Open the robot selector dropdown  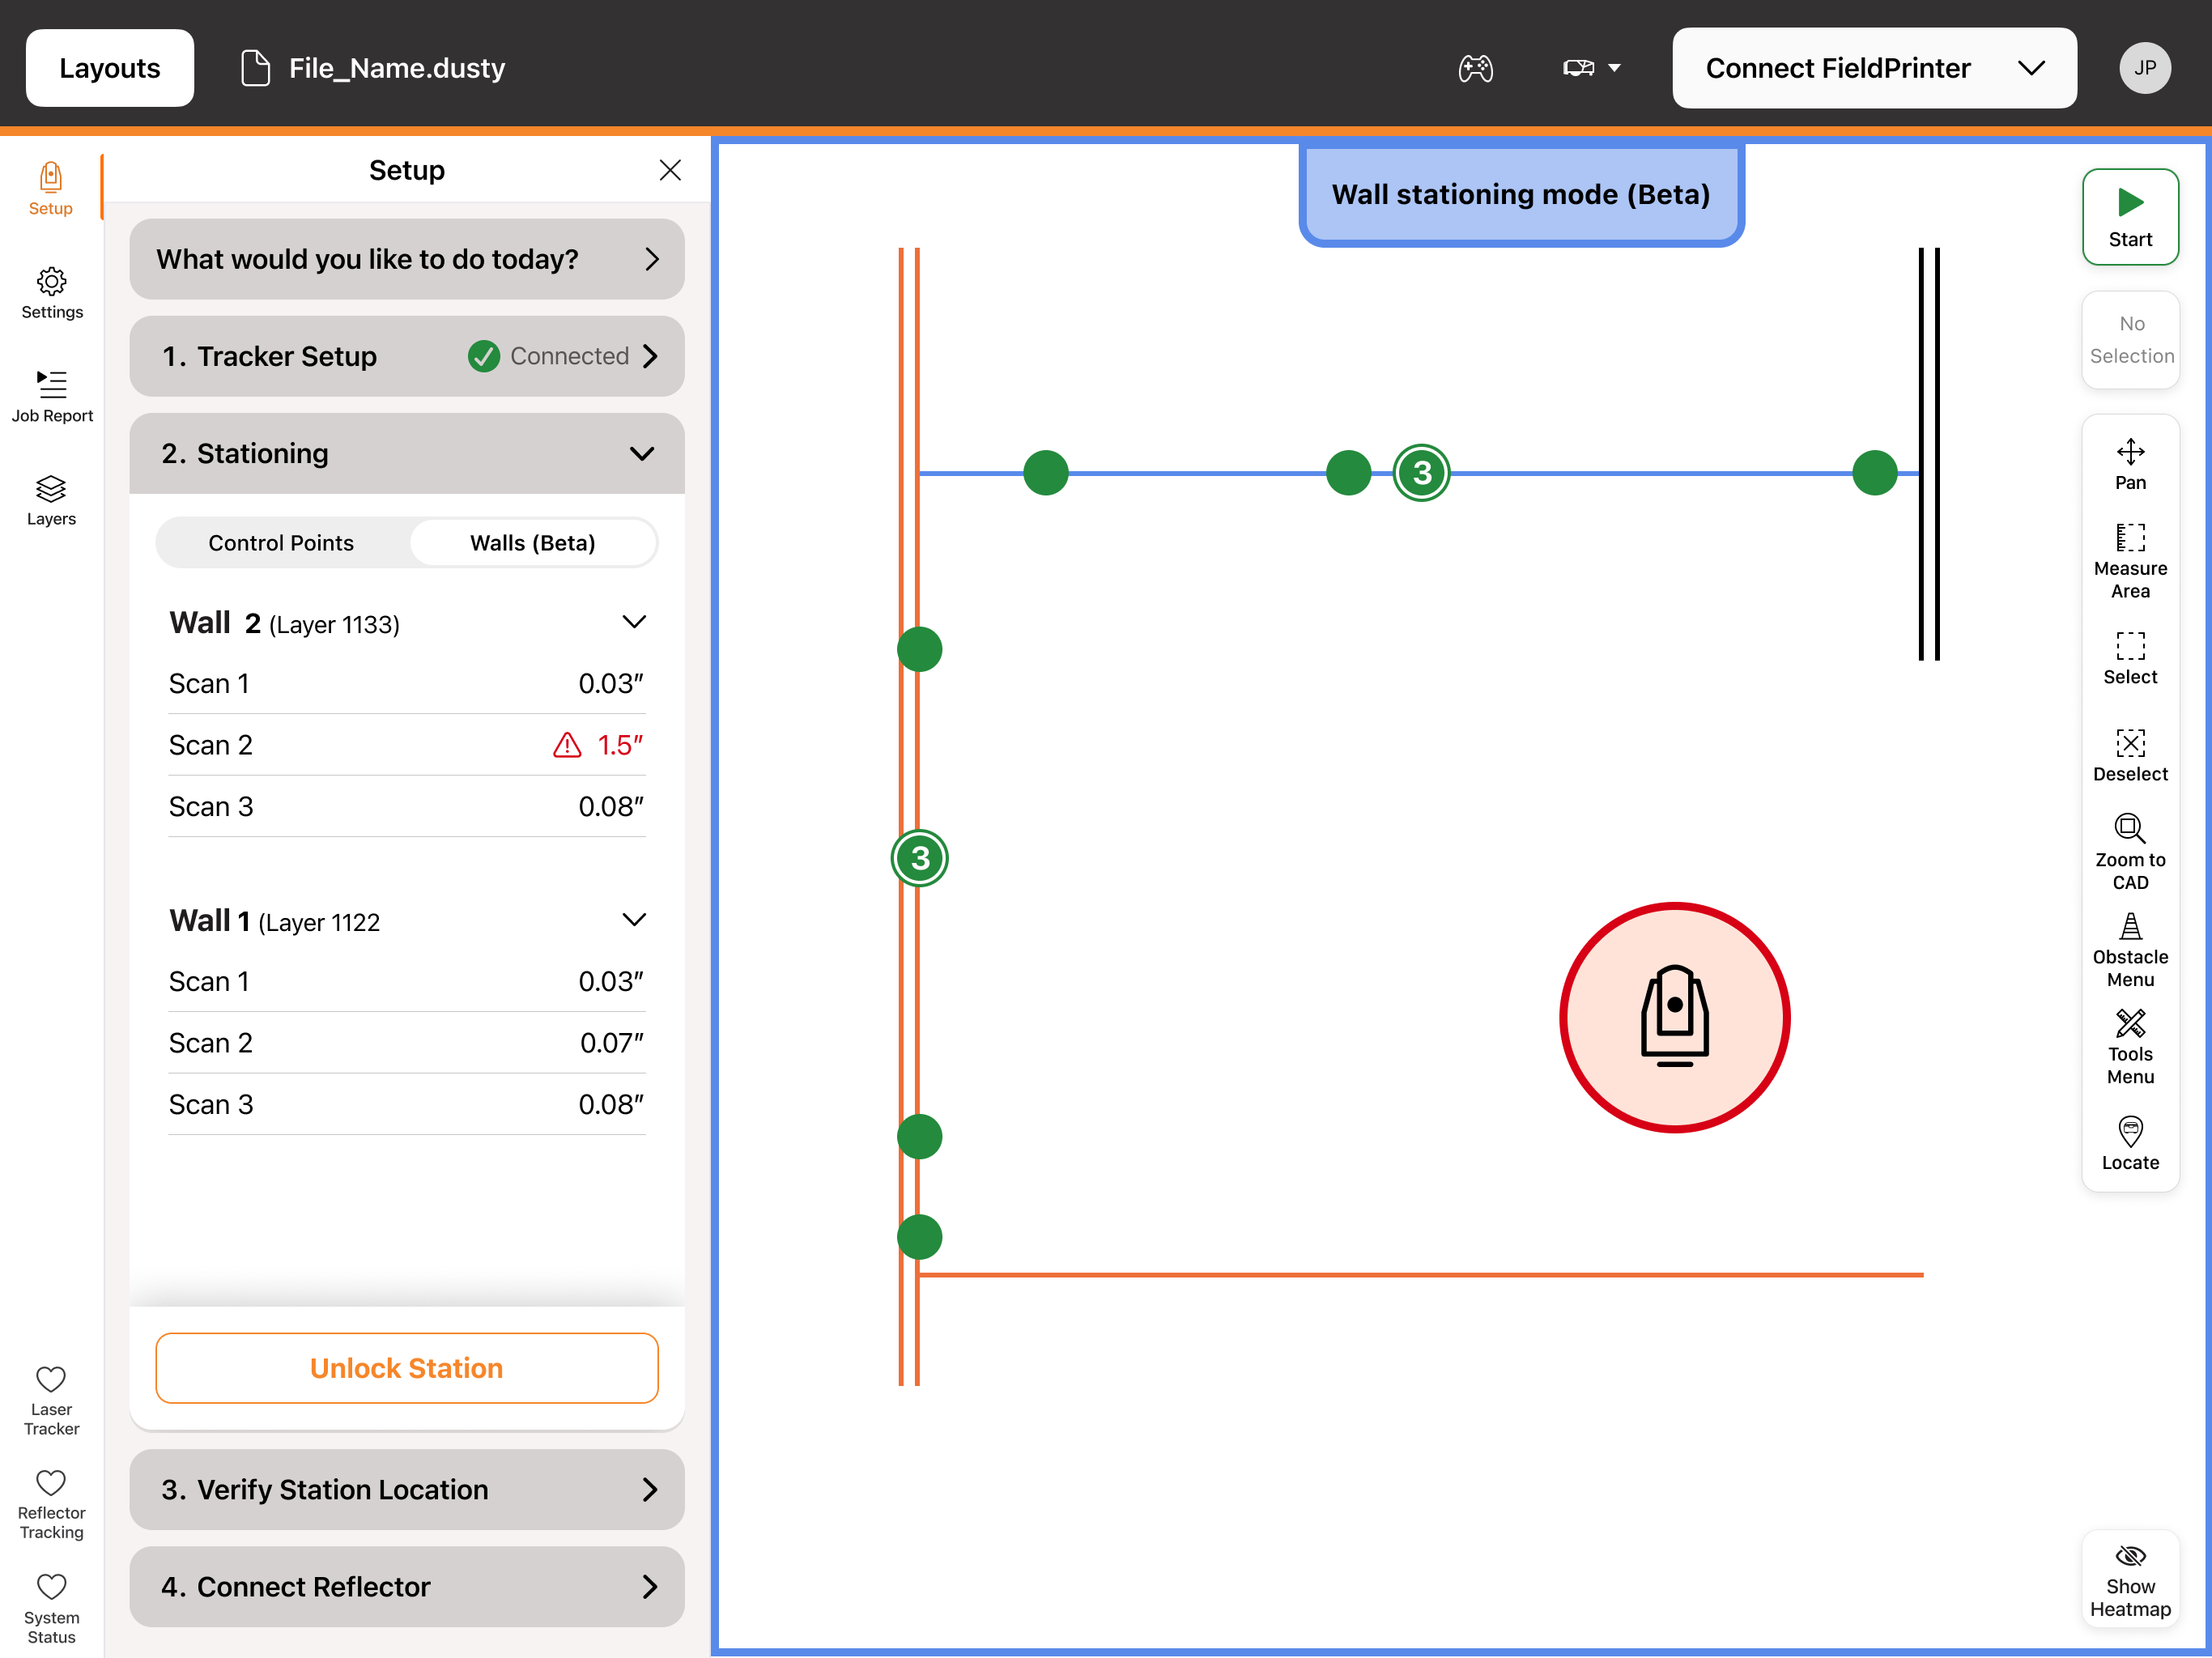[1591, 68]
